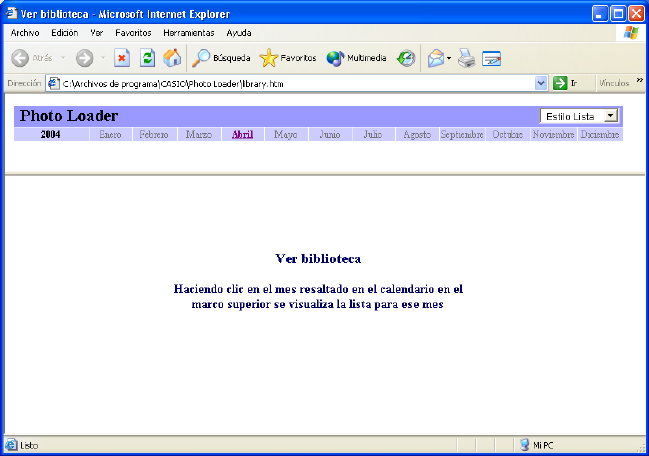
Task: Open the Archivo menu
Action: coord(24,33)
